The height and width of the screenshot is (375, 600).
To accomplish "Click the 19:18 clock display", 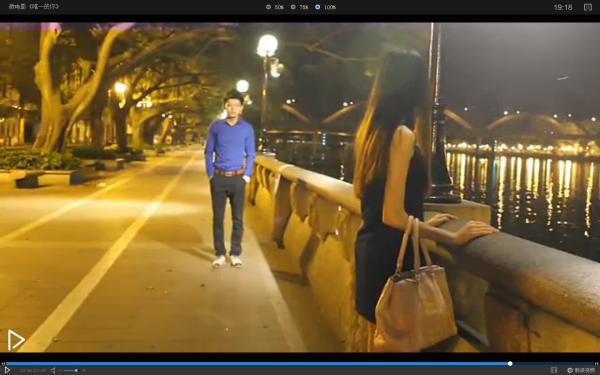I will [x=563, y=7].
